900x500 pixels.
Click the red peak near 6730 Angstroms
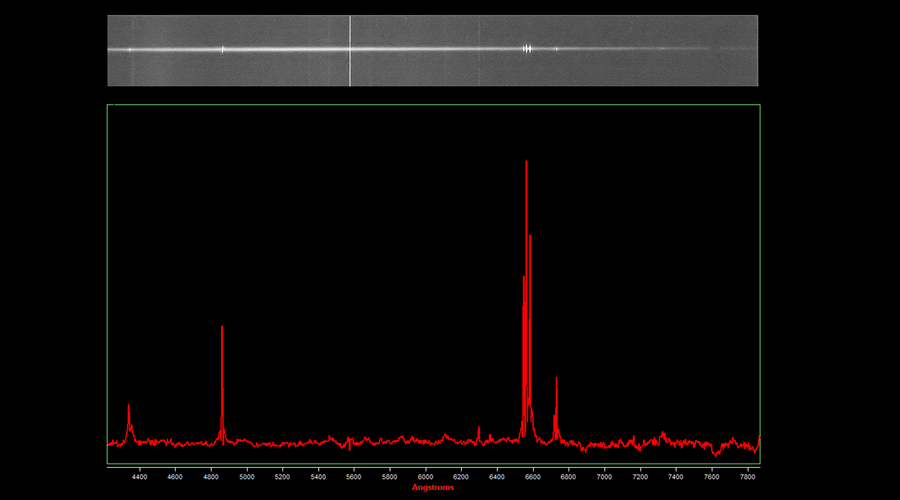point(556,379)
